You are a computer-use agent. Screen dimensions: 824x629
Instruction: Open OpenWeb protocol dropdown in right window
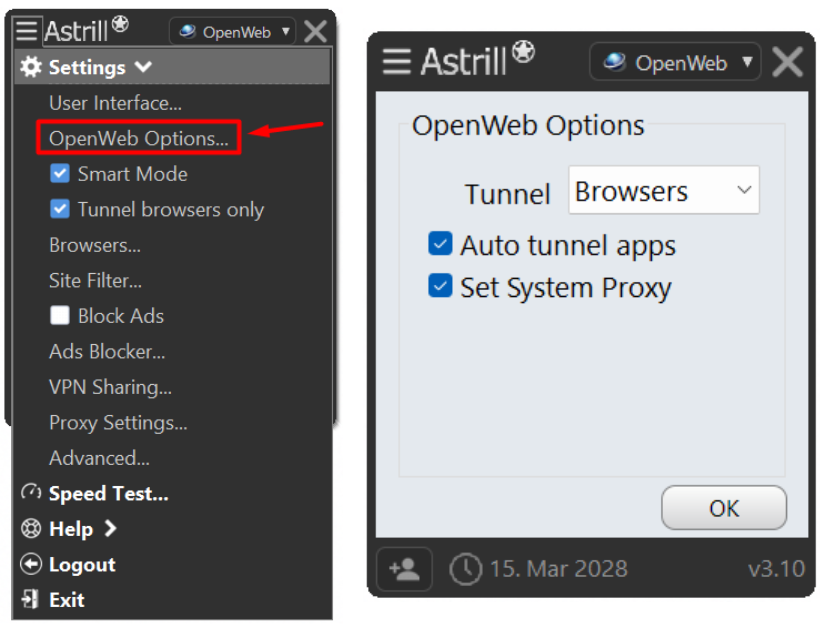click(x=675, y=62)
